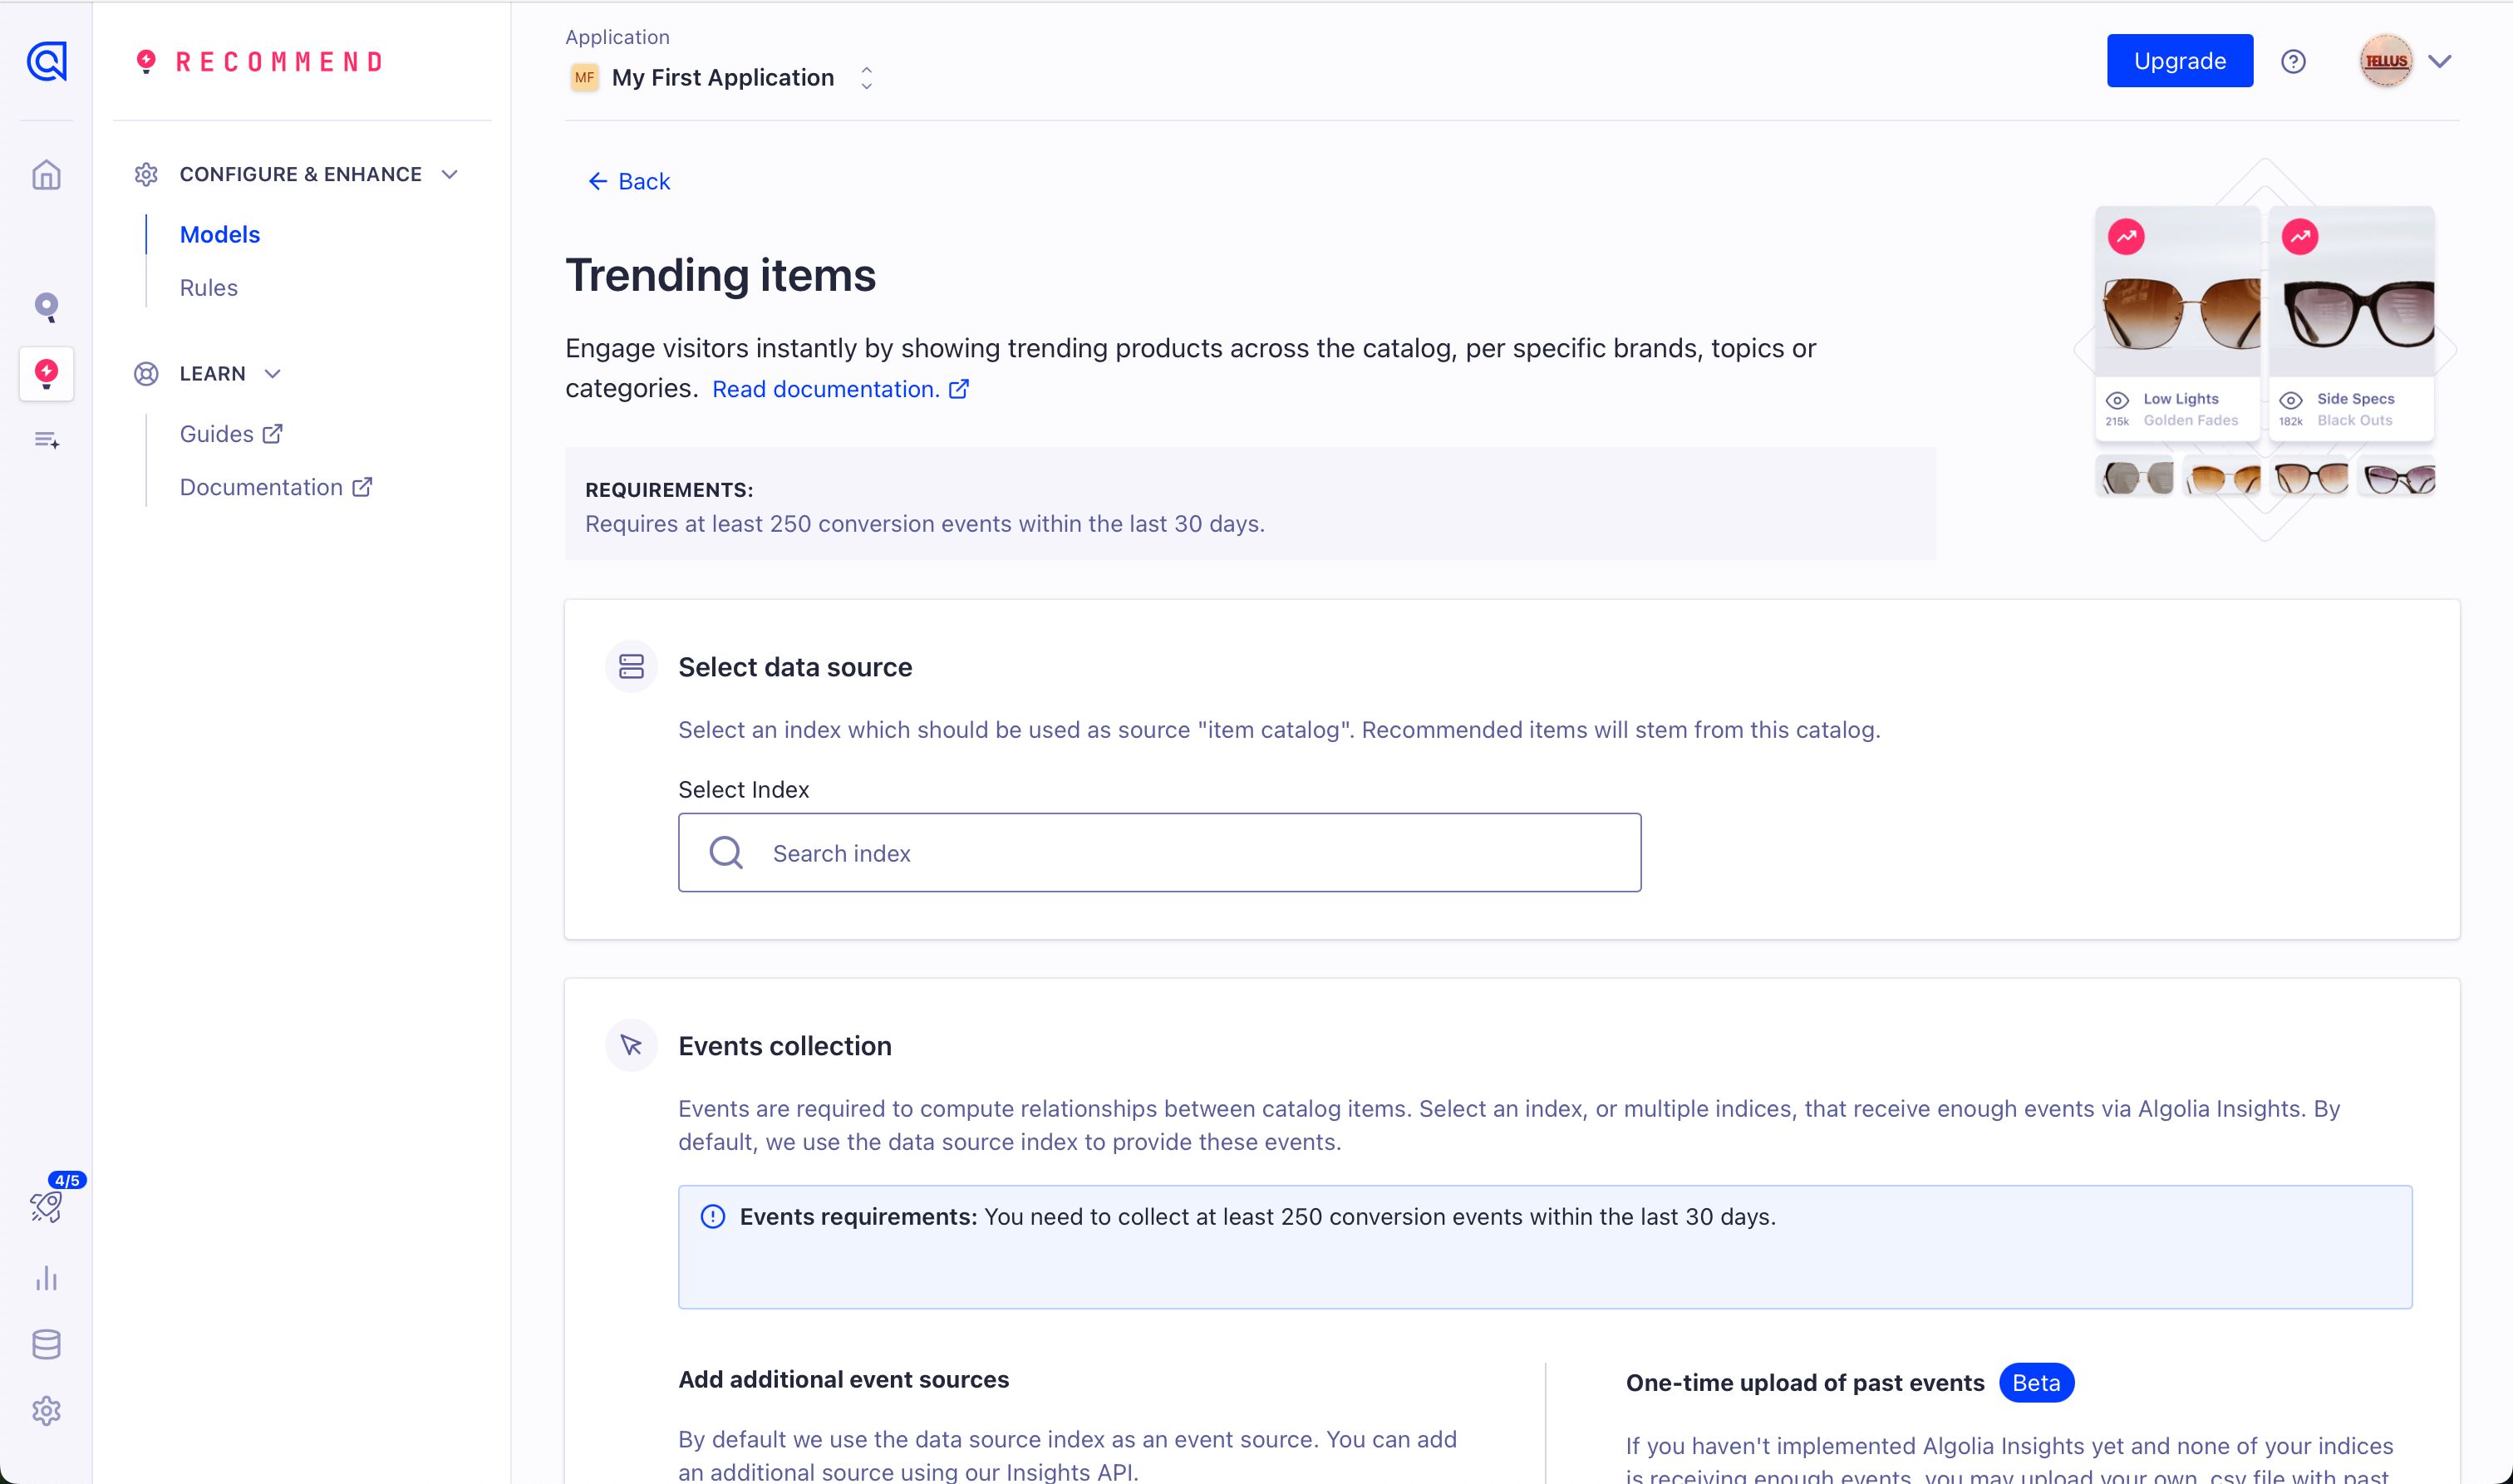The image size is (2513, 1484).
Task: Open the settings gear icon in sidebar
Action: tap(46, 1410)
